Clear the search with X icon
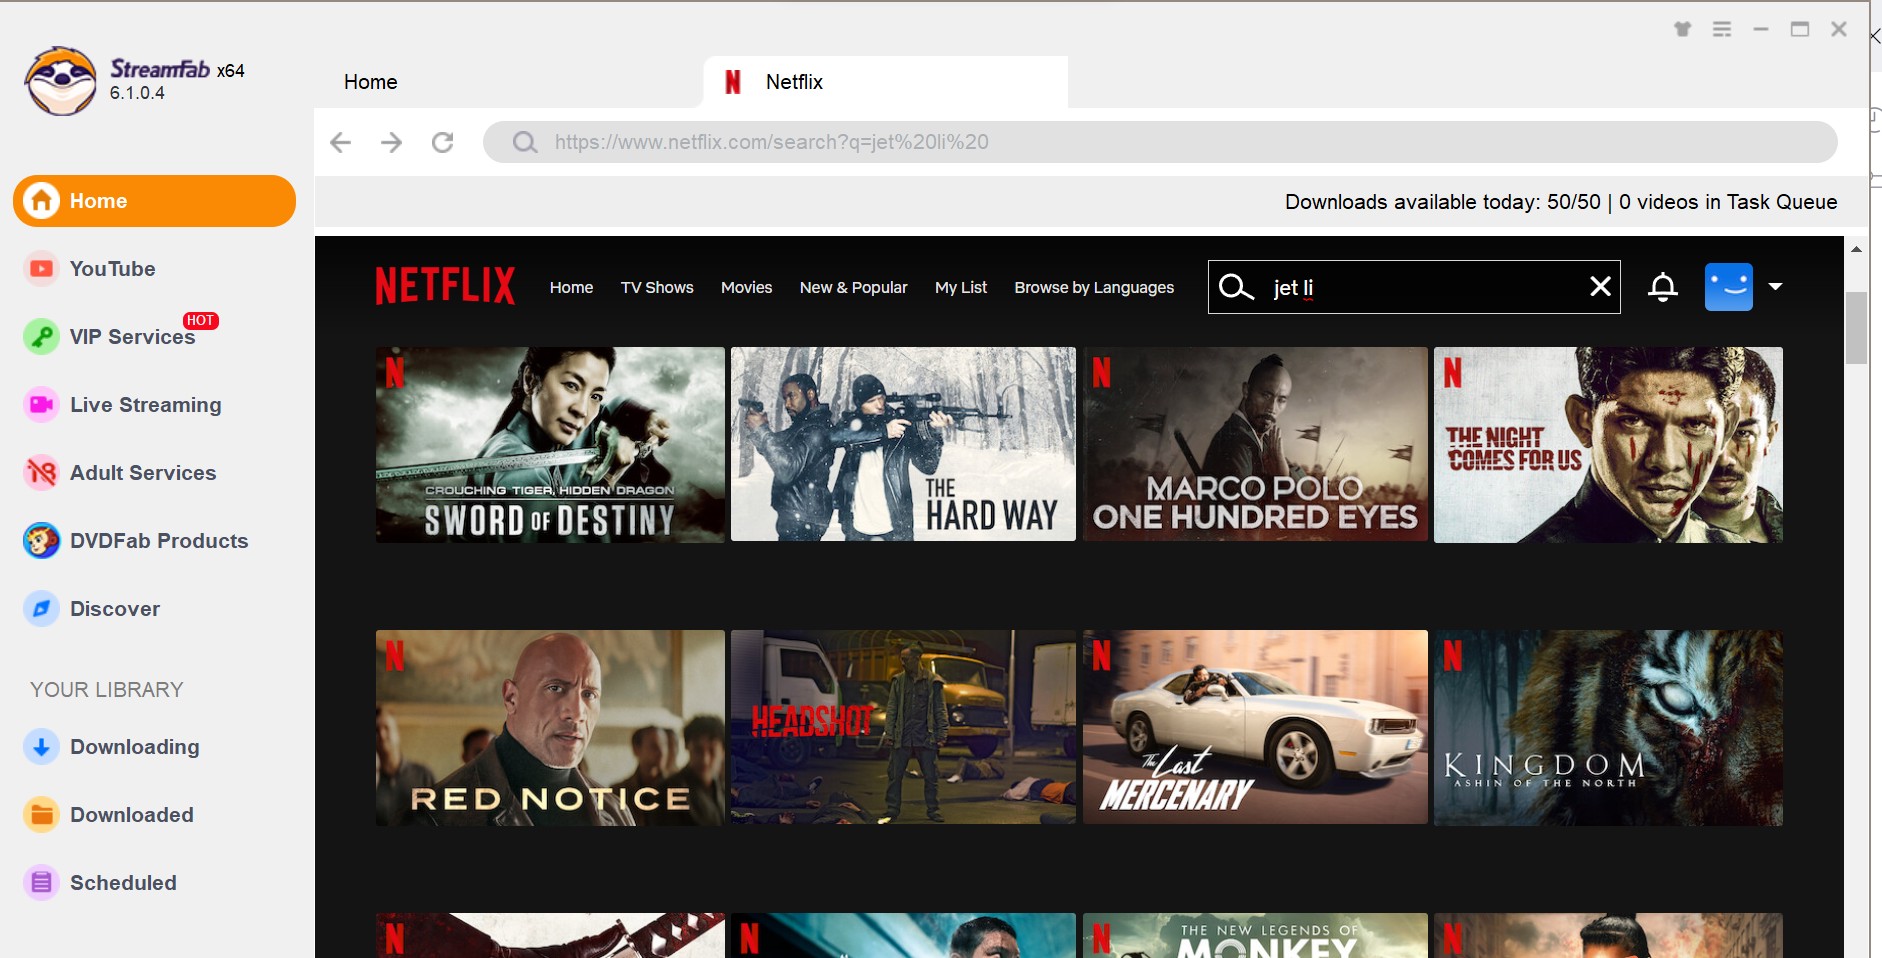This screenshot has width=1882, height=958. tap(1600, 287)
